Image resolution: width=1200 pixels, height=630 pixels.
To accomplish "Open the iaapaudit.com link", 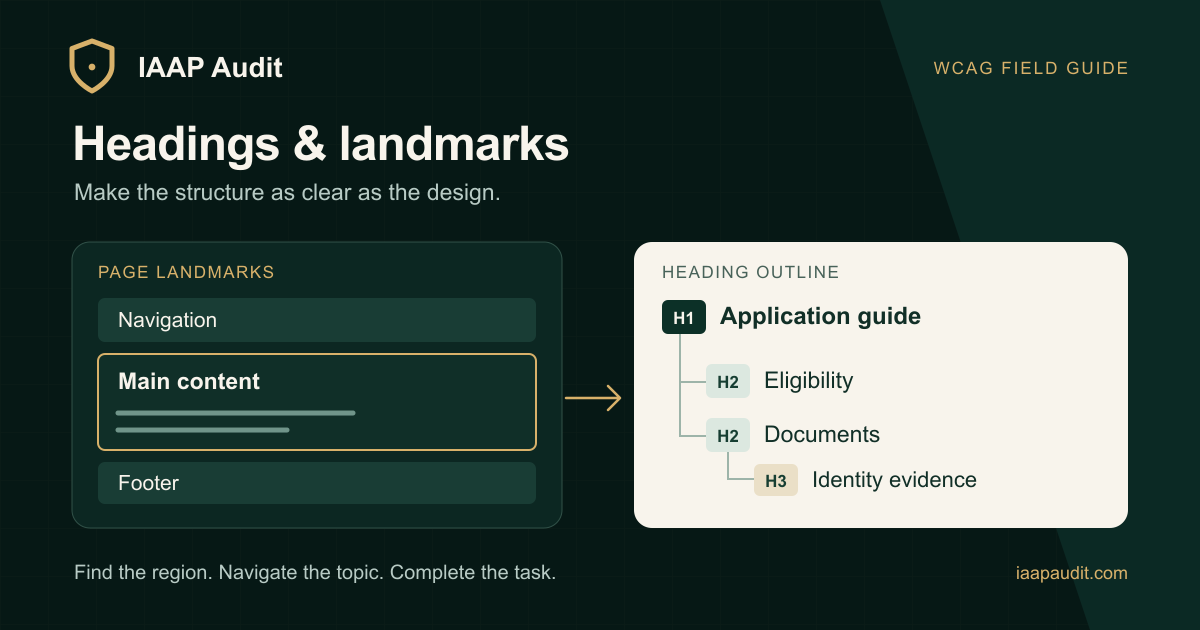I will click(x=1071, y=573).
